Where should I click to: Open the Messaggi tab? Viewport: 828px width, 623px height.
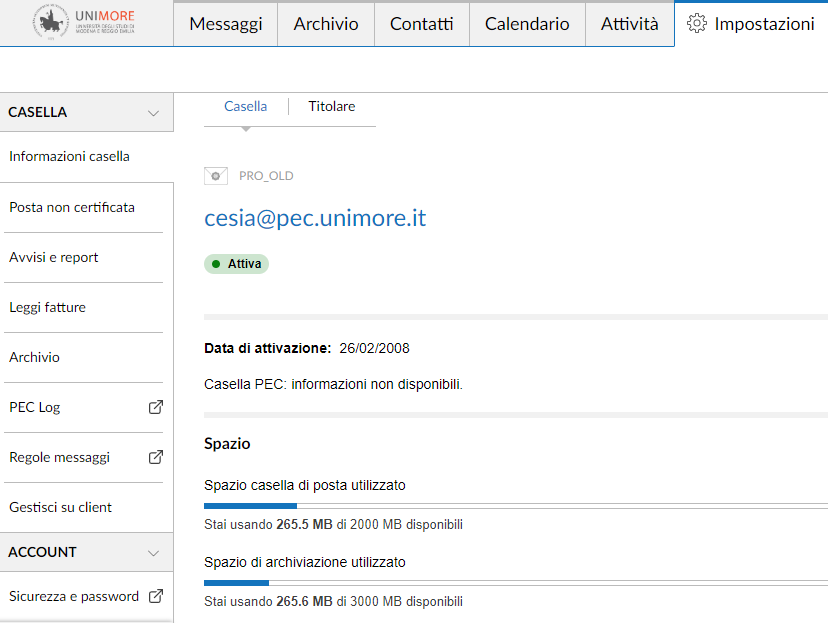(225, 24)
